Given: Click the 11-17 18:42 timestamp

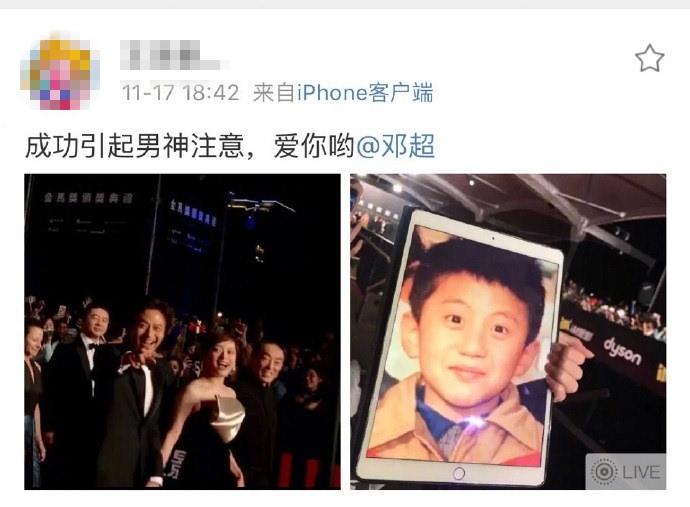Looking at the screenshot, I should click(180, 93).
